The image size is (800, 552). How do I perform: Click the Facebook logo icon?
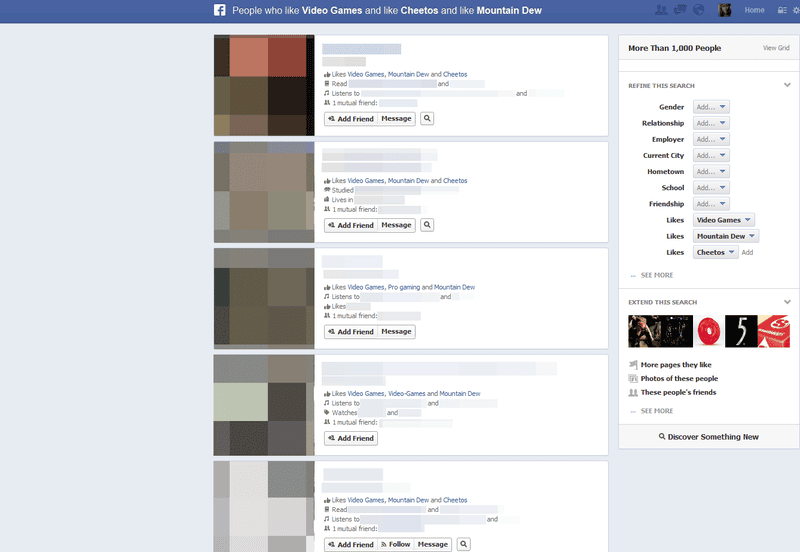(219, 10)
